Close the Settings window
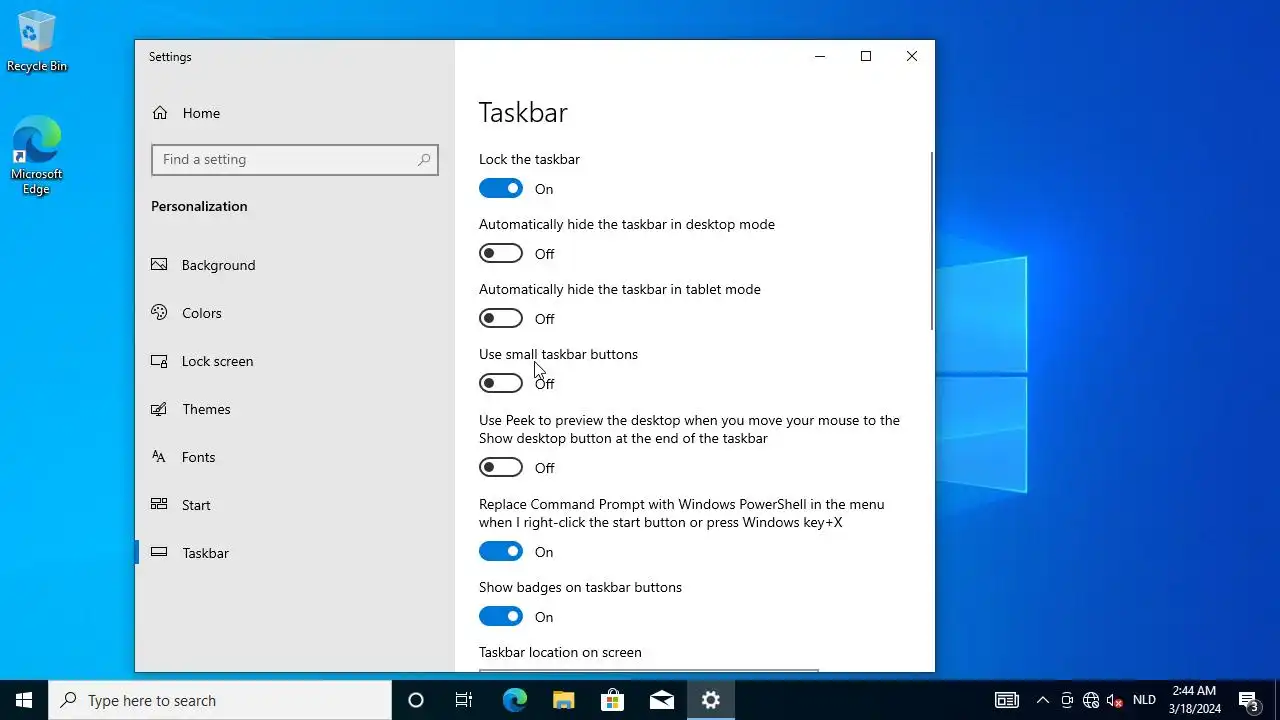Viewport: 1280px width, 720px height. 912,56
